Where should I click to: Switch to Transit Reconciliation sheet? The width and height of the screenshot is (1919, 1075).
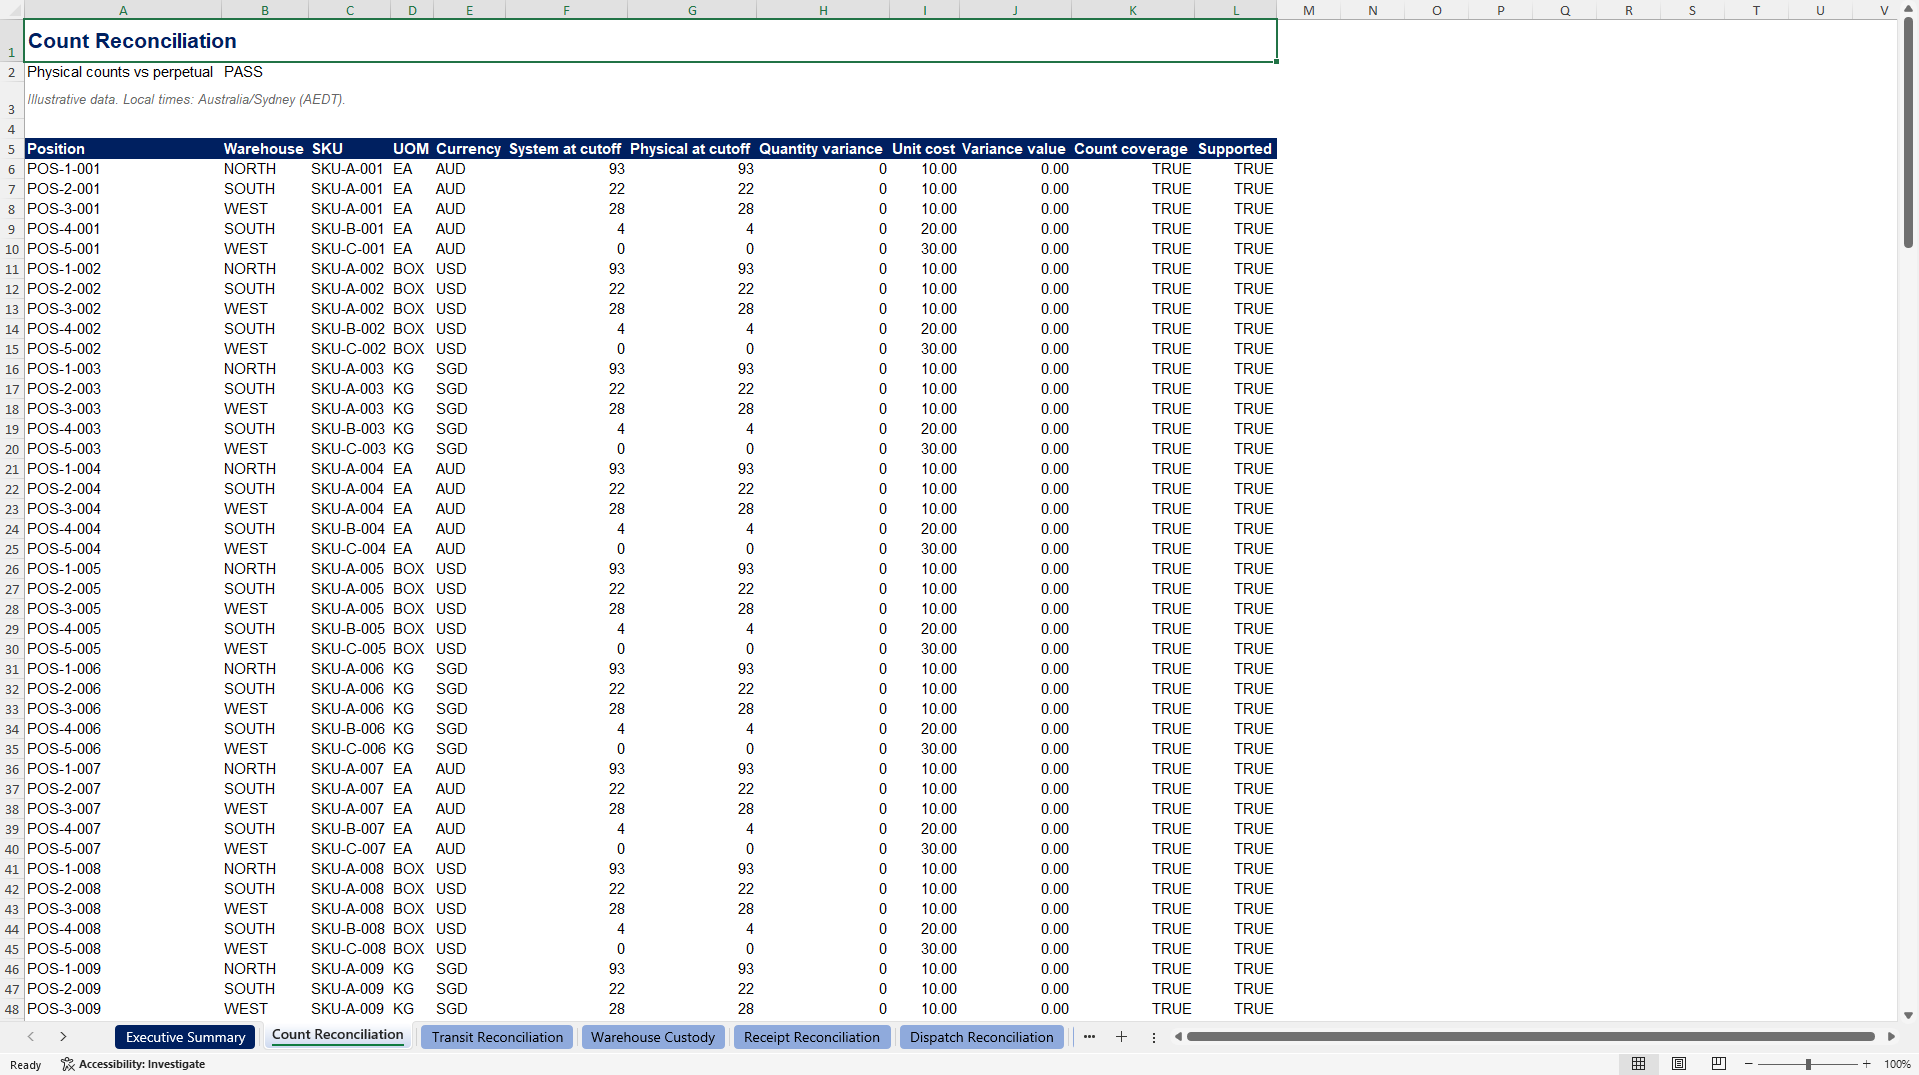[x=497, y=1037]
